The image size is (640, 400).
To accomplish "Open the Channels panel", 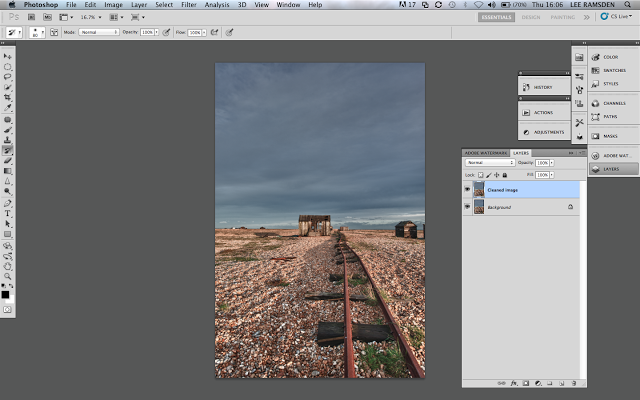I will (x=613, y=103).
